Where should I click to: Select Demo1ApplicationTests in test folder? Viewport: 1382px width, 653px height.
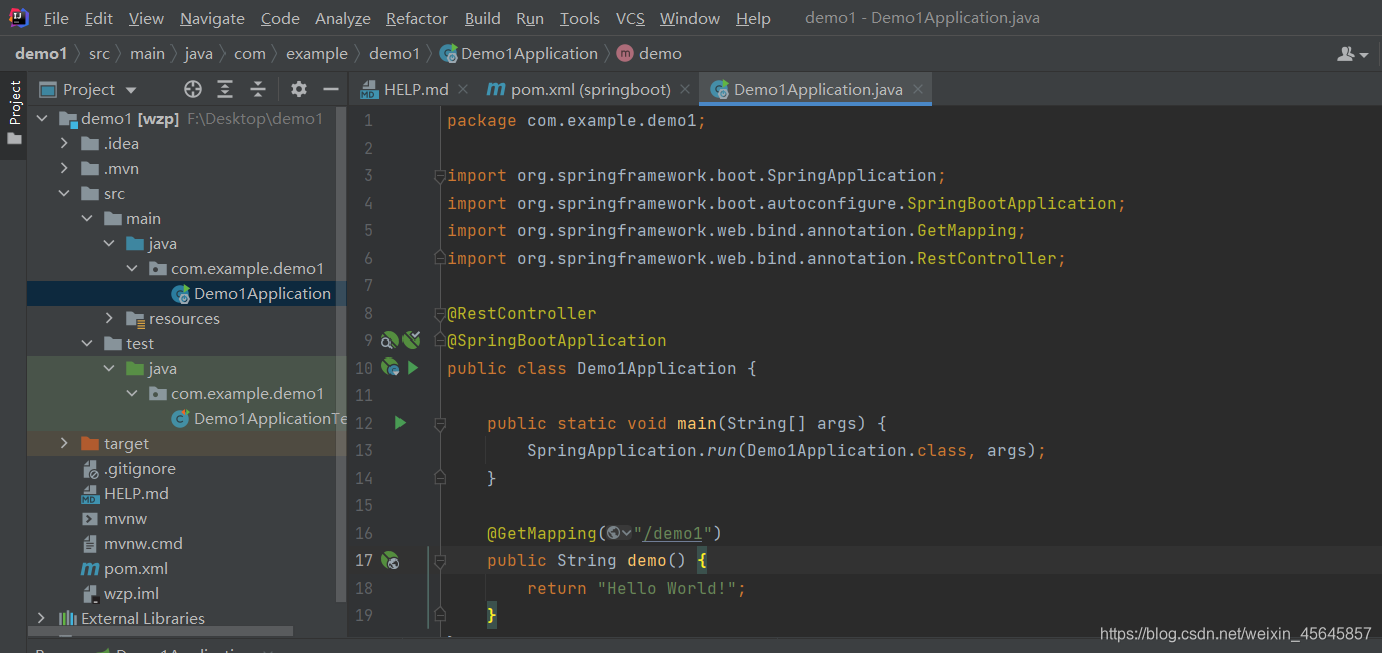[259, 418]
